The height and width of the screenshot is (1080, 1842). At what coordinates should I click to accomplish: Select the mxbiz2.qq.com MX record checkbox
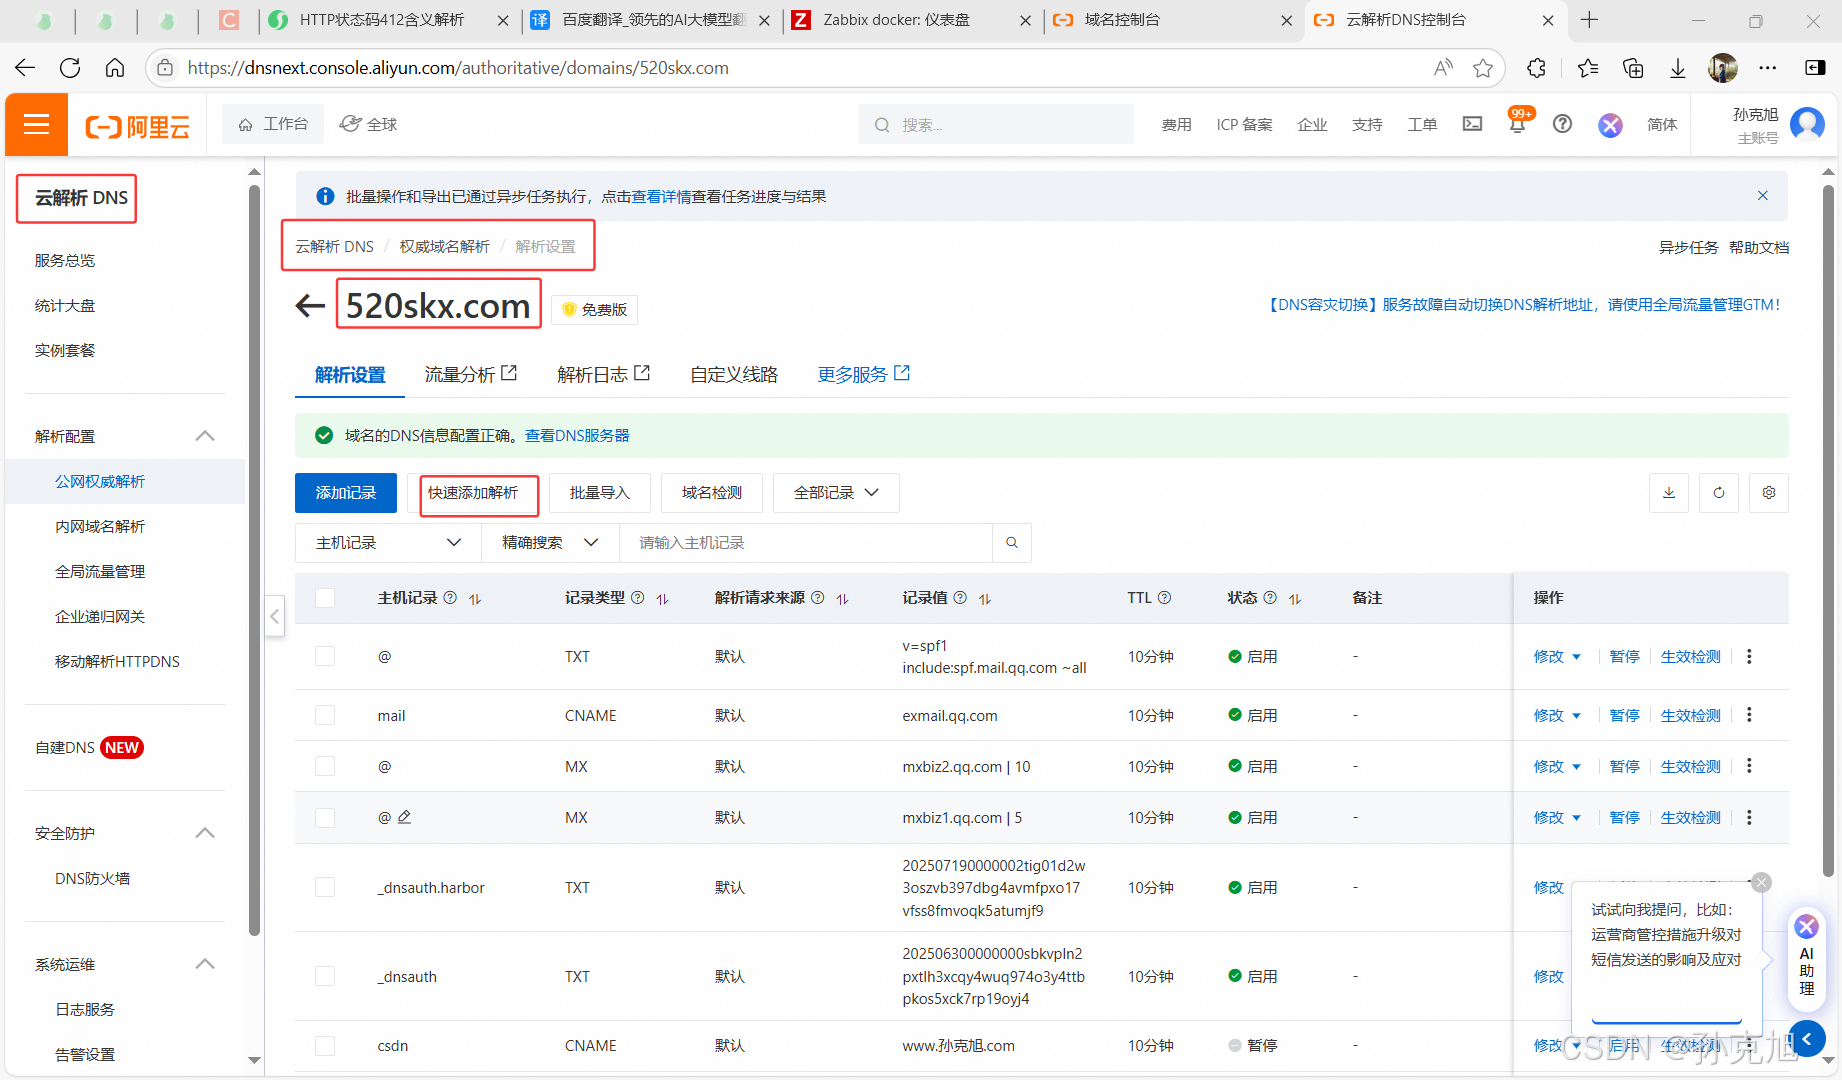click(x=325, y=766)
